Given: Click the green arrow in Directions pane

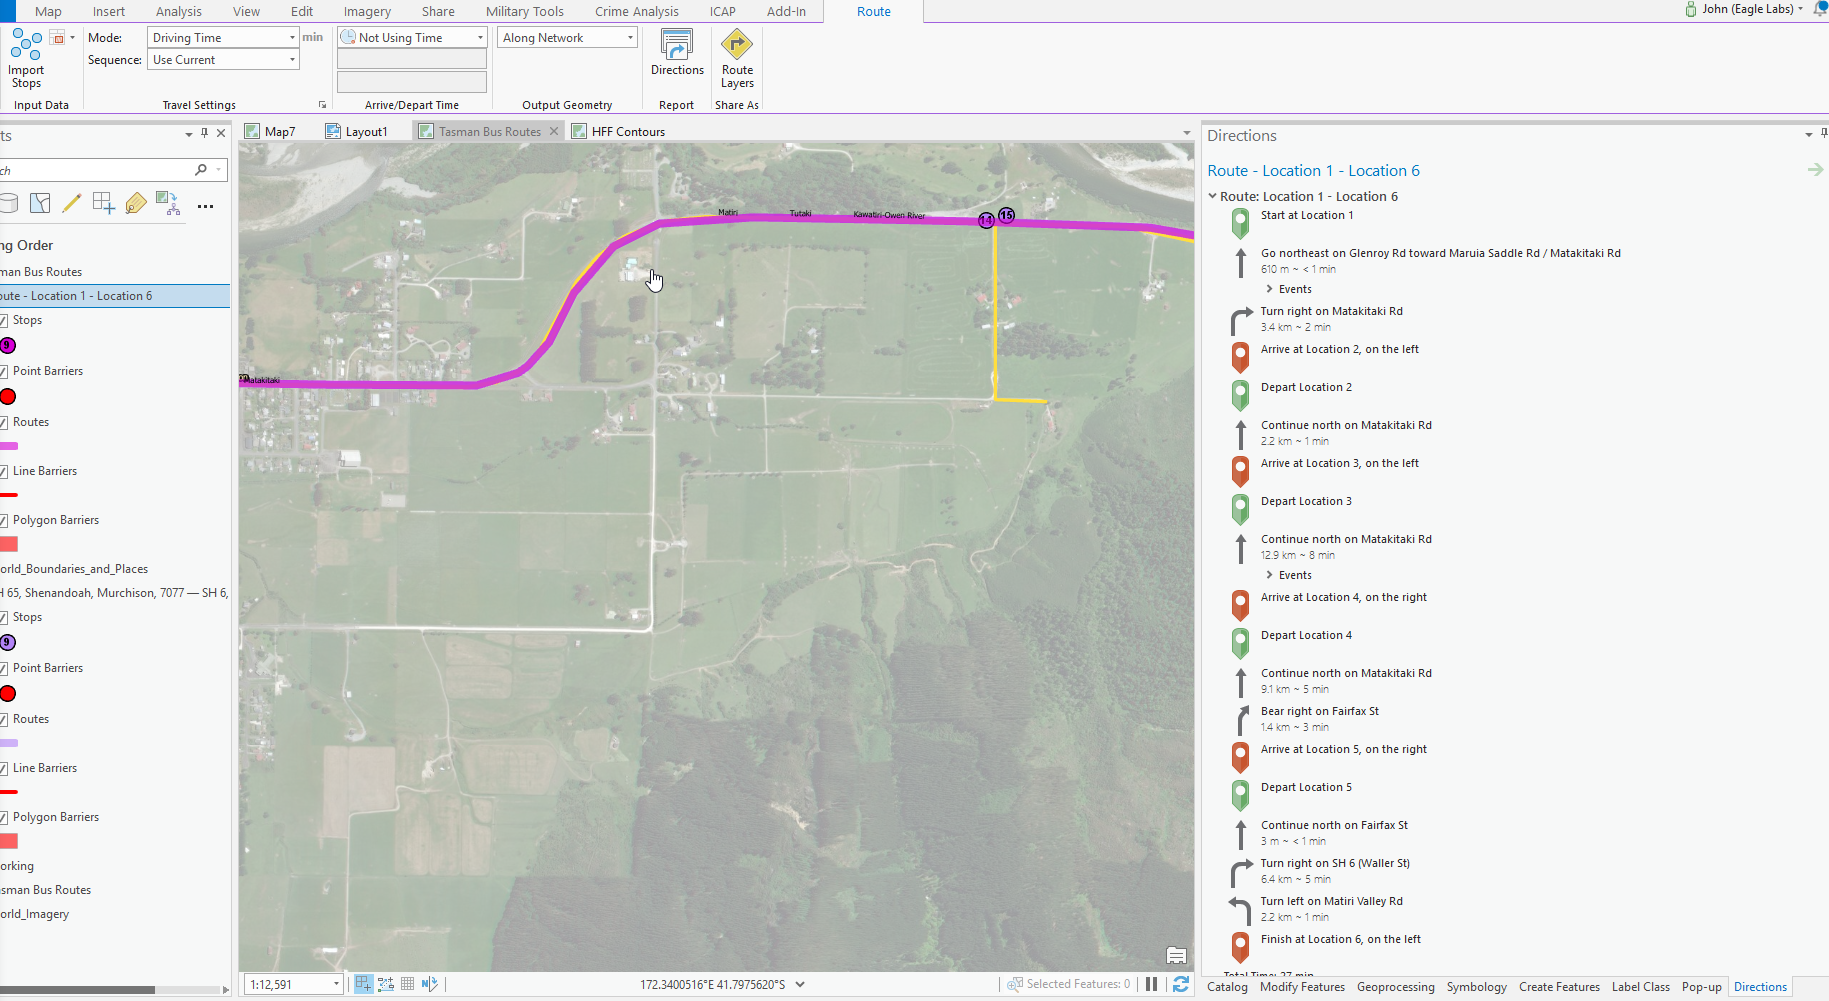Looking at the screenshot, I should pos(1815,170).
